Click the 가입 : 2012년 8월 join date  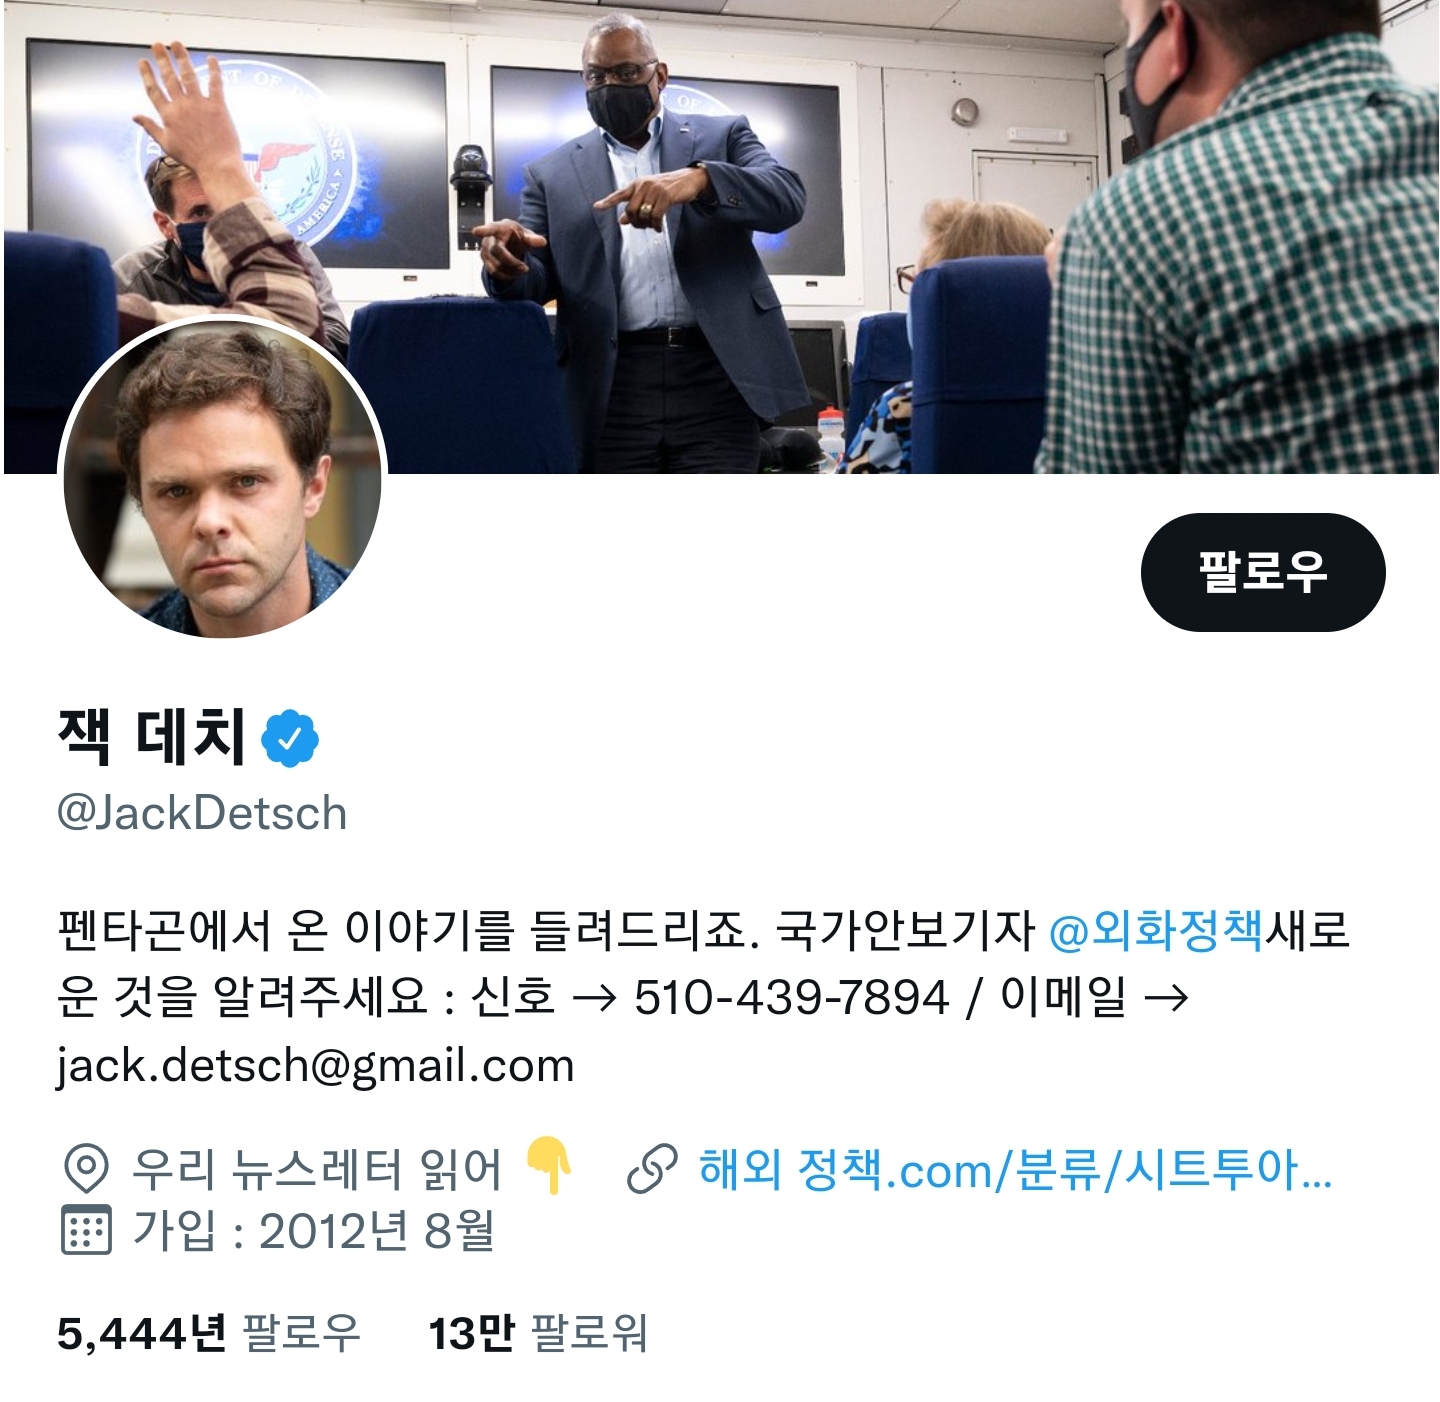click(x=313, y=1231)
